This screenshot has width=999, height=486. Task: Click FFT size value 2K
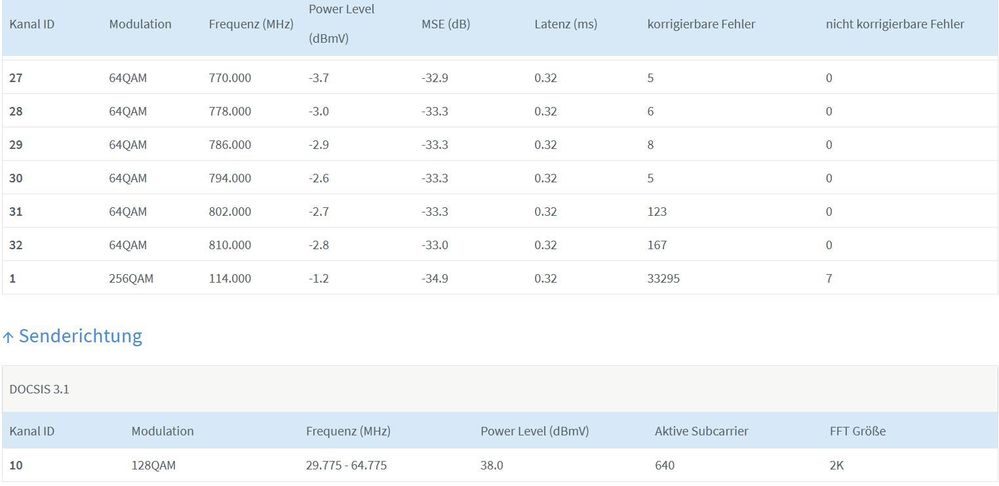point(837,466)
